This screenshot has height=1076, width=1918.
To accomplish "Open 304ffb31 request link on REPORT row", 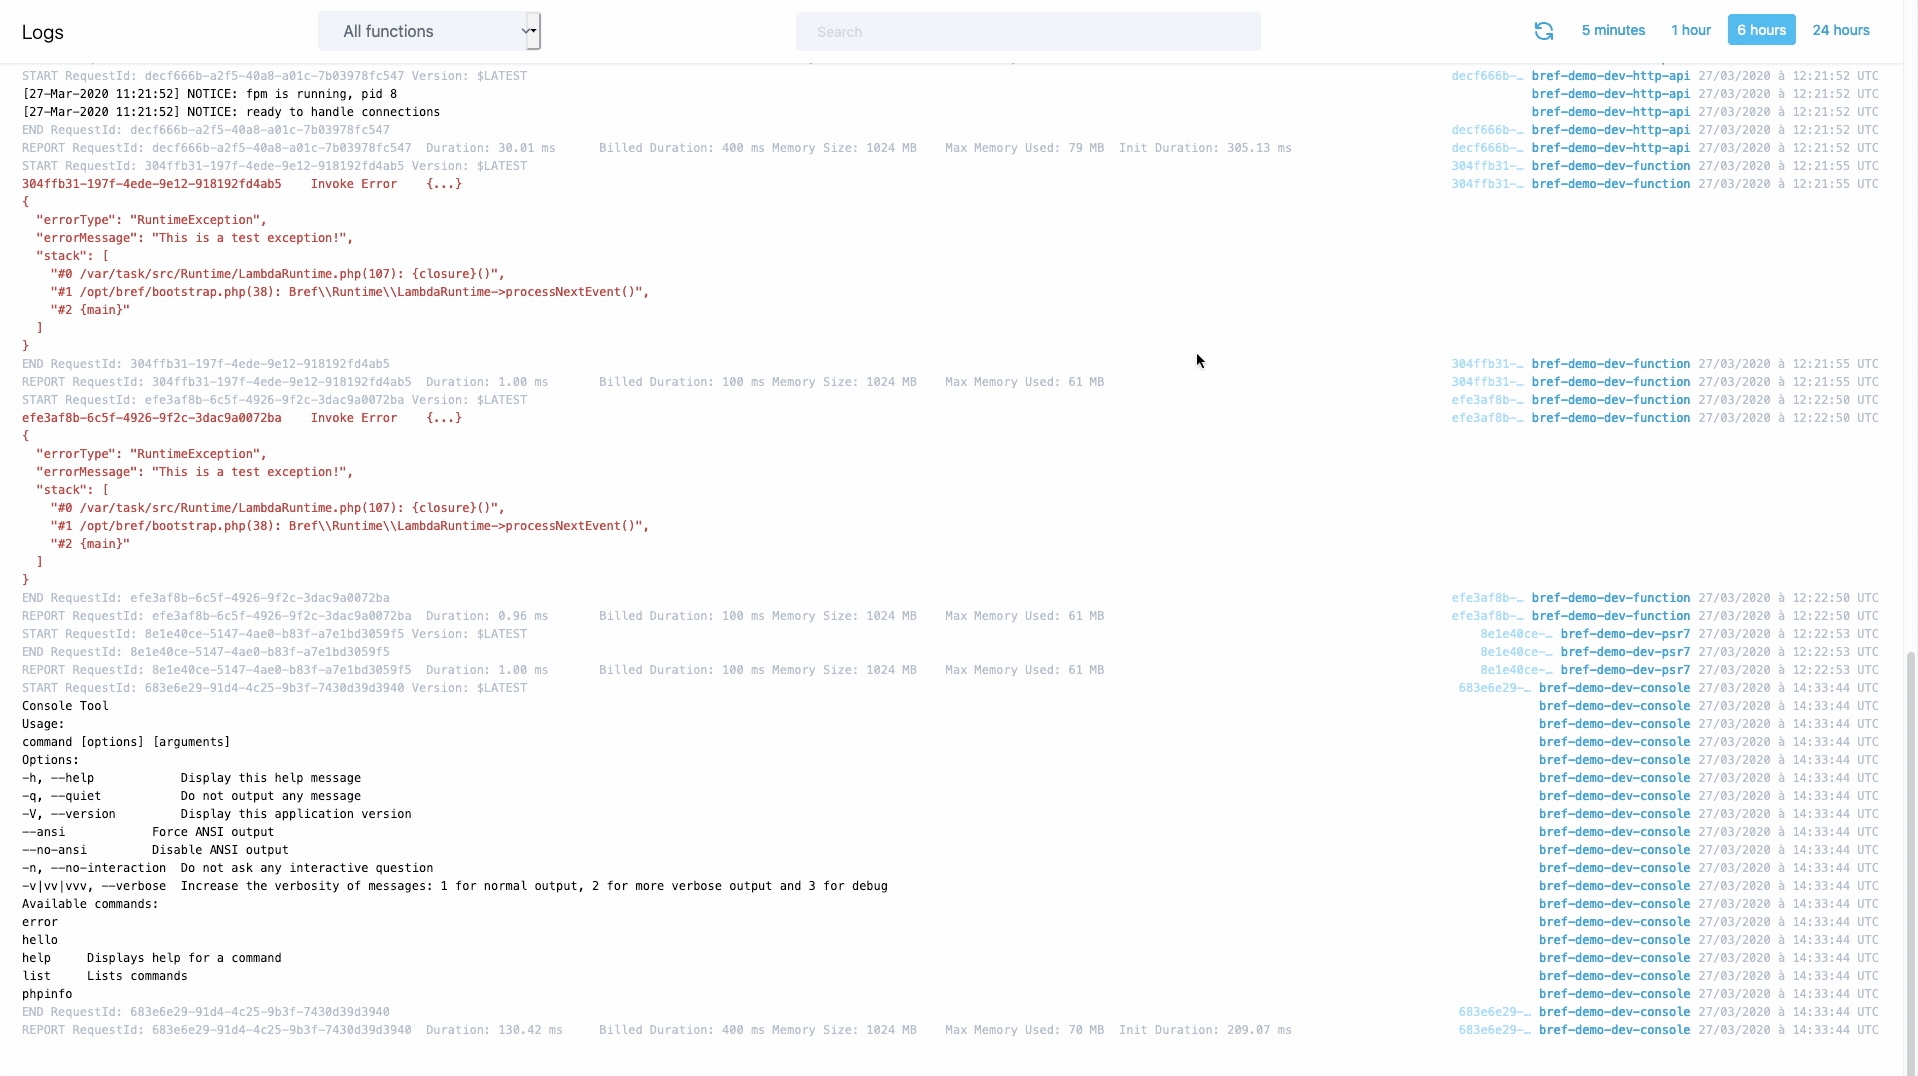I will [1487, 382].
